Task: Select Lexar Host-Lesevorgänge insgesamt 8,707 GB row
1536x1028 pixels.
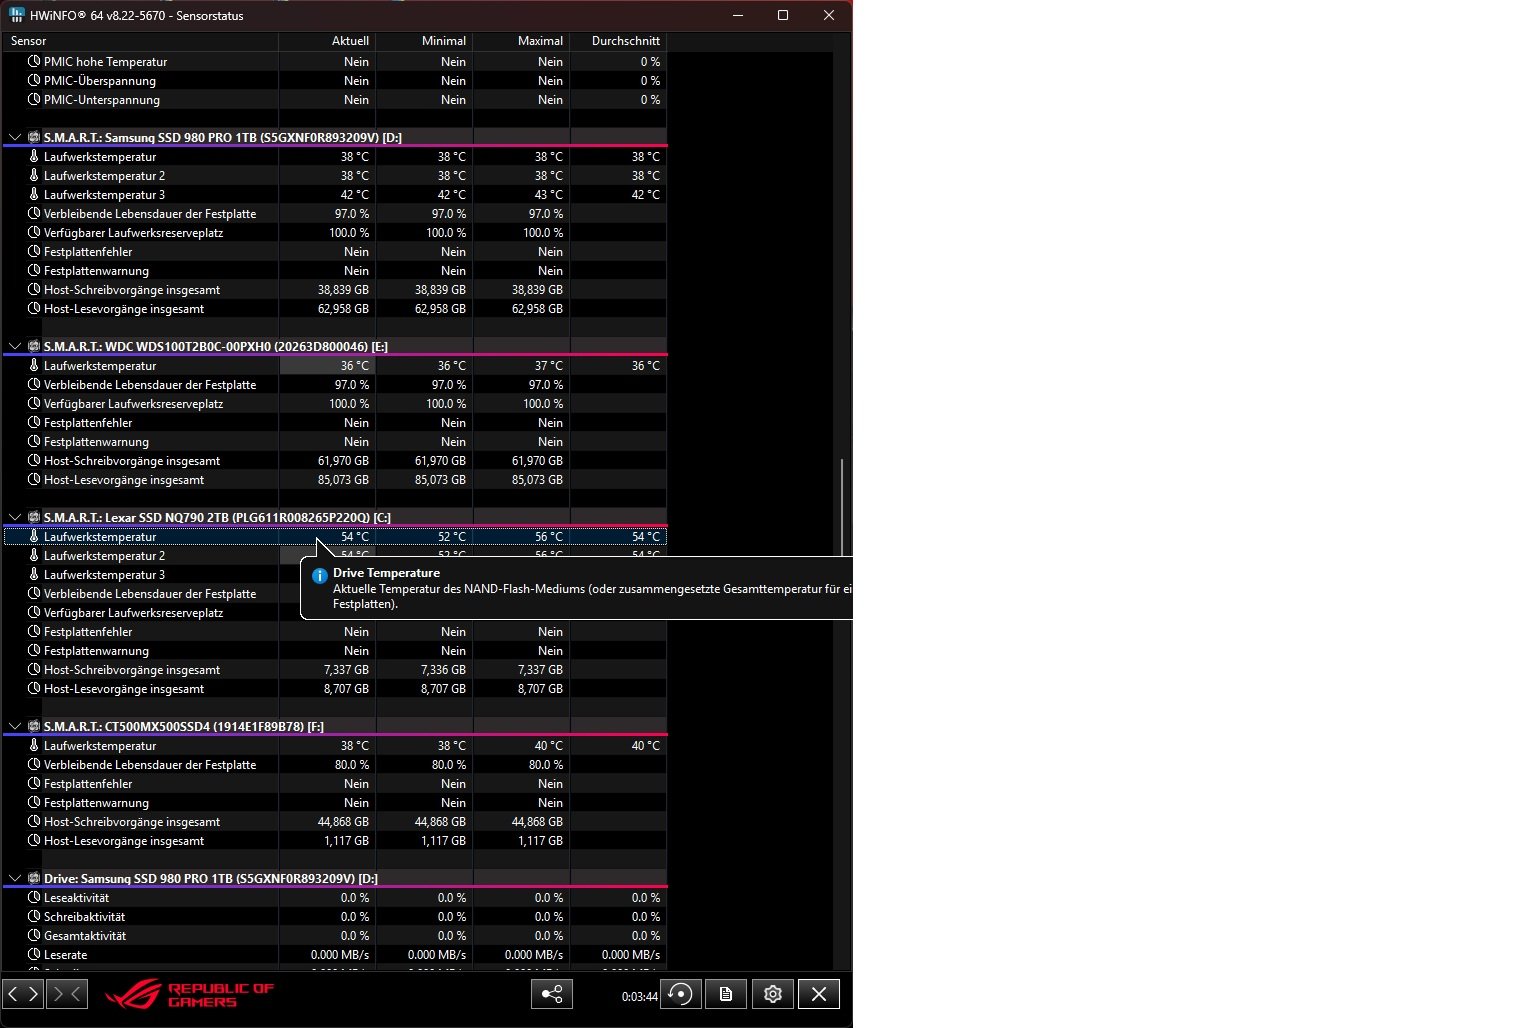Action: tap(335, 688)
